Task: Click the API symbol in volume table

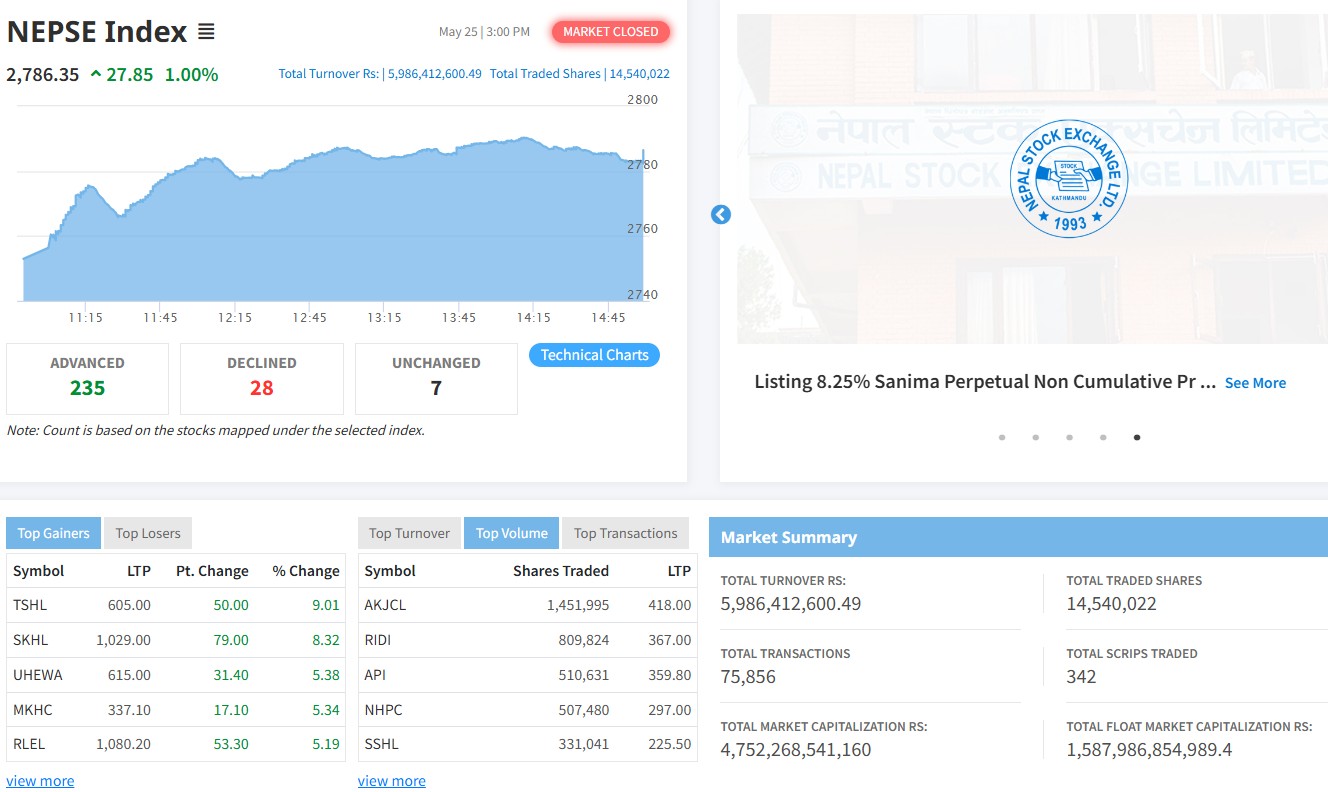Action: click(x=375, y=675)
